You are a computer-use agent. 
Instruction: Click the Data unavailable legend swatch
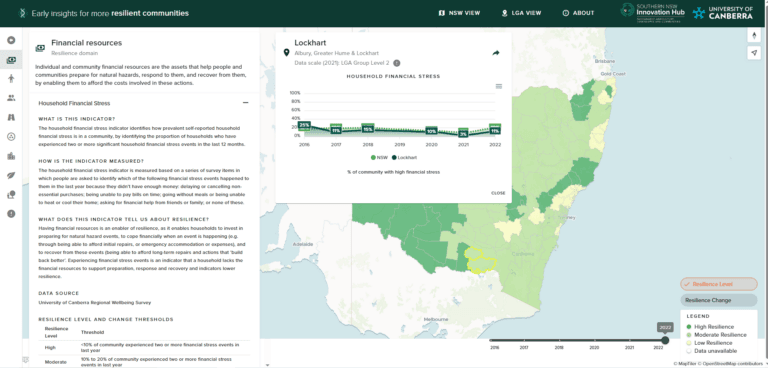[x=689, y=351]
